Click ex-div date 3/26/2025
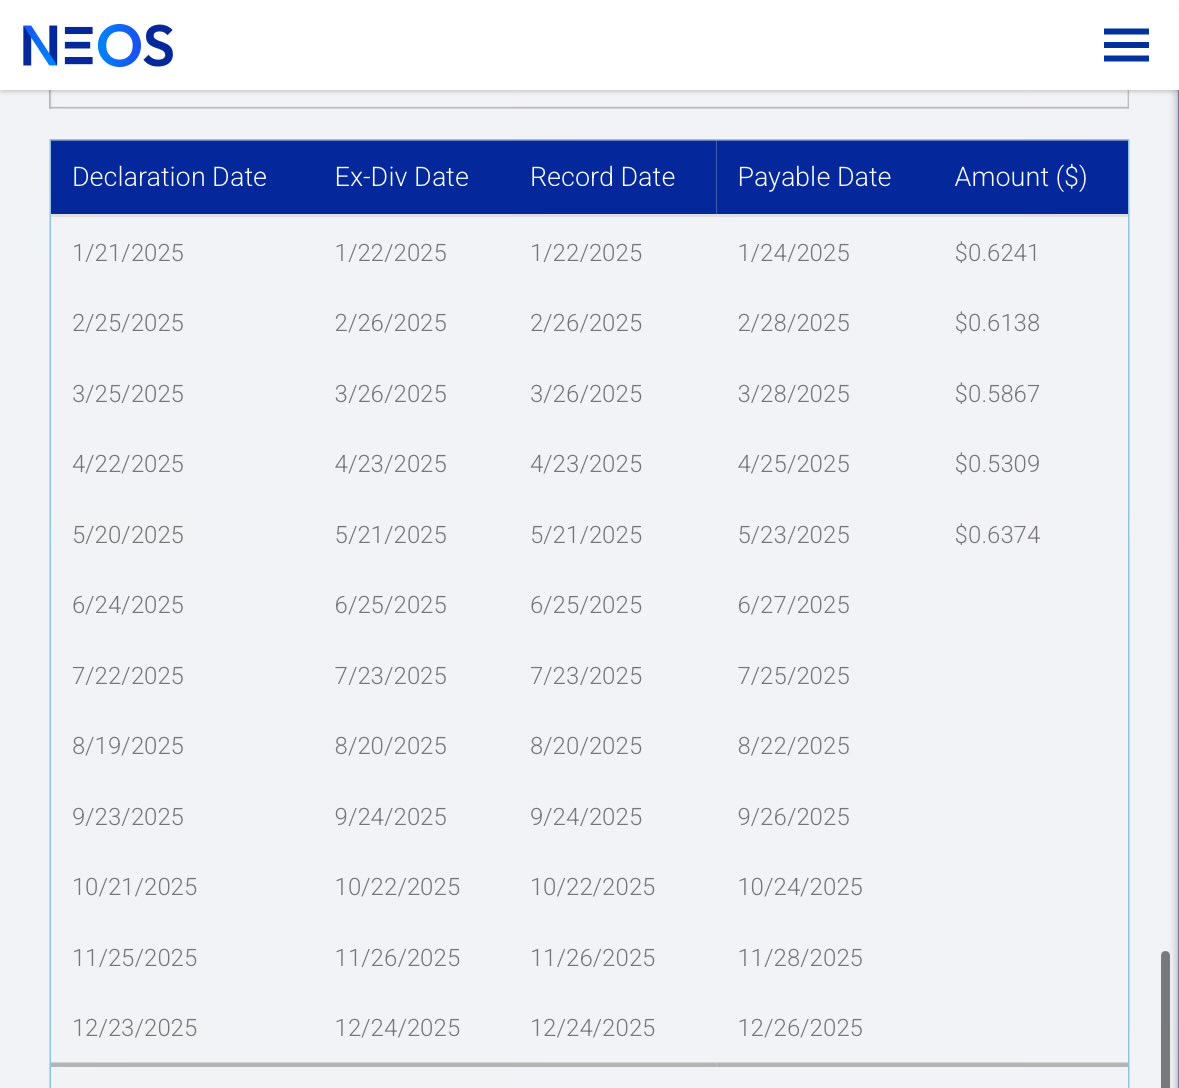 390,393
